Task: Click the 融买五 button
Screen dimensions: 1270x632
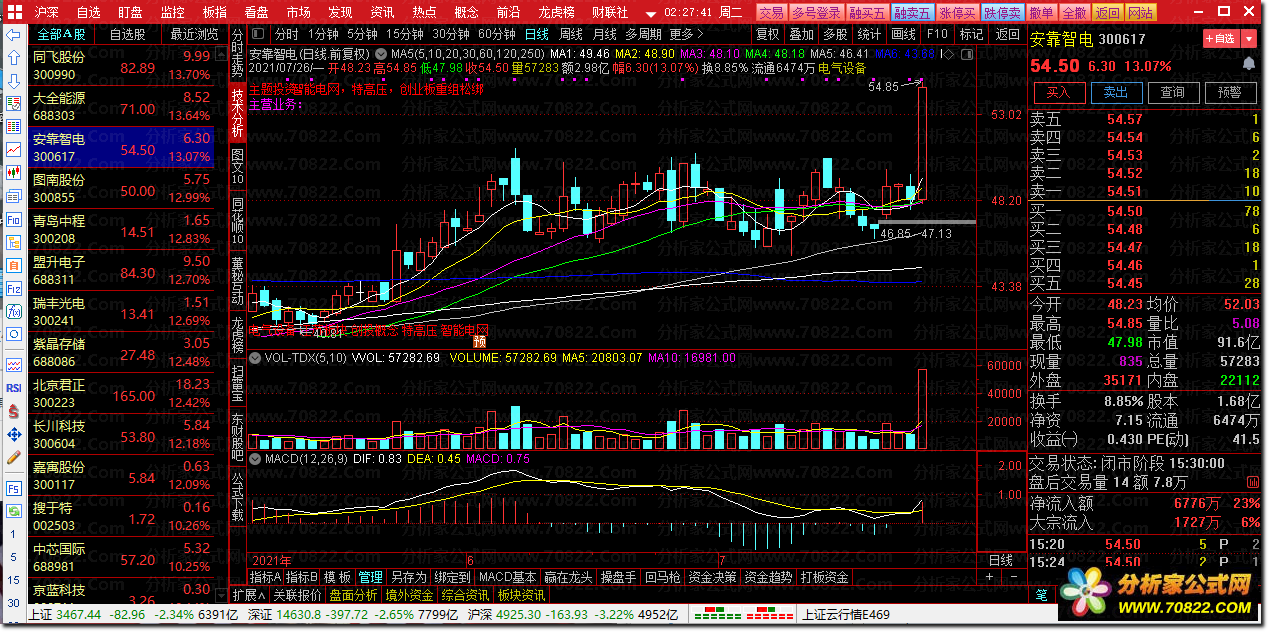Action: point(868,13)
